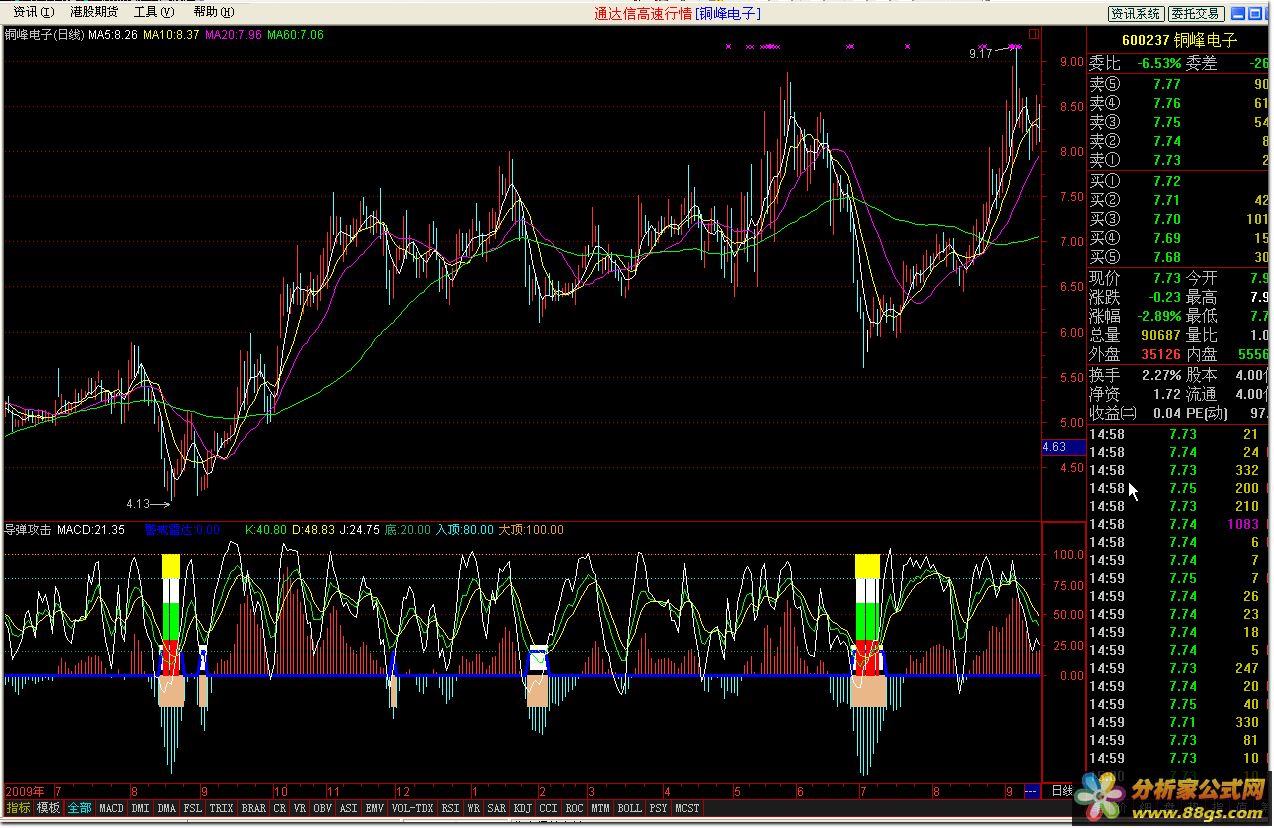This screenshot has height=828, width=1274.
Task: Click the MACD:21.35 indicator value
Action: pyautogui.click(x=91, y=529)
